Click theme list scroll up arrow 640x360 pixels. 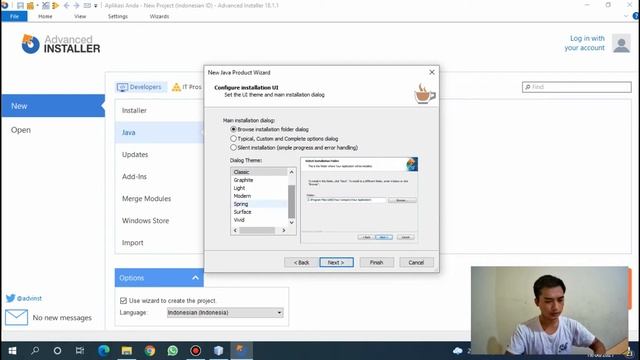click(x=291, y=172)
